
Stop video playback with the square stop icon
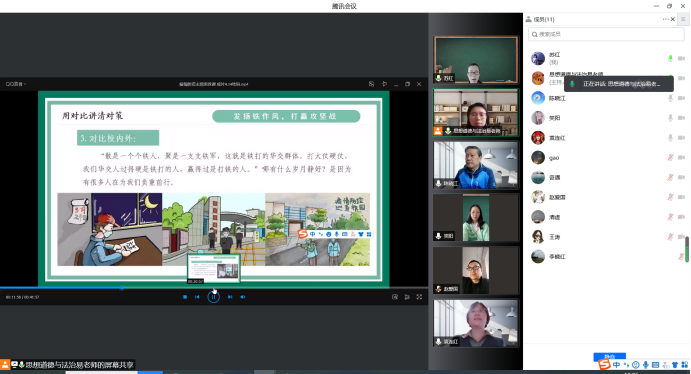click(185, 297)
